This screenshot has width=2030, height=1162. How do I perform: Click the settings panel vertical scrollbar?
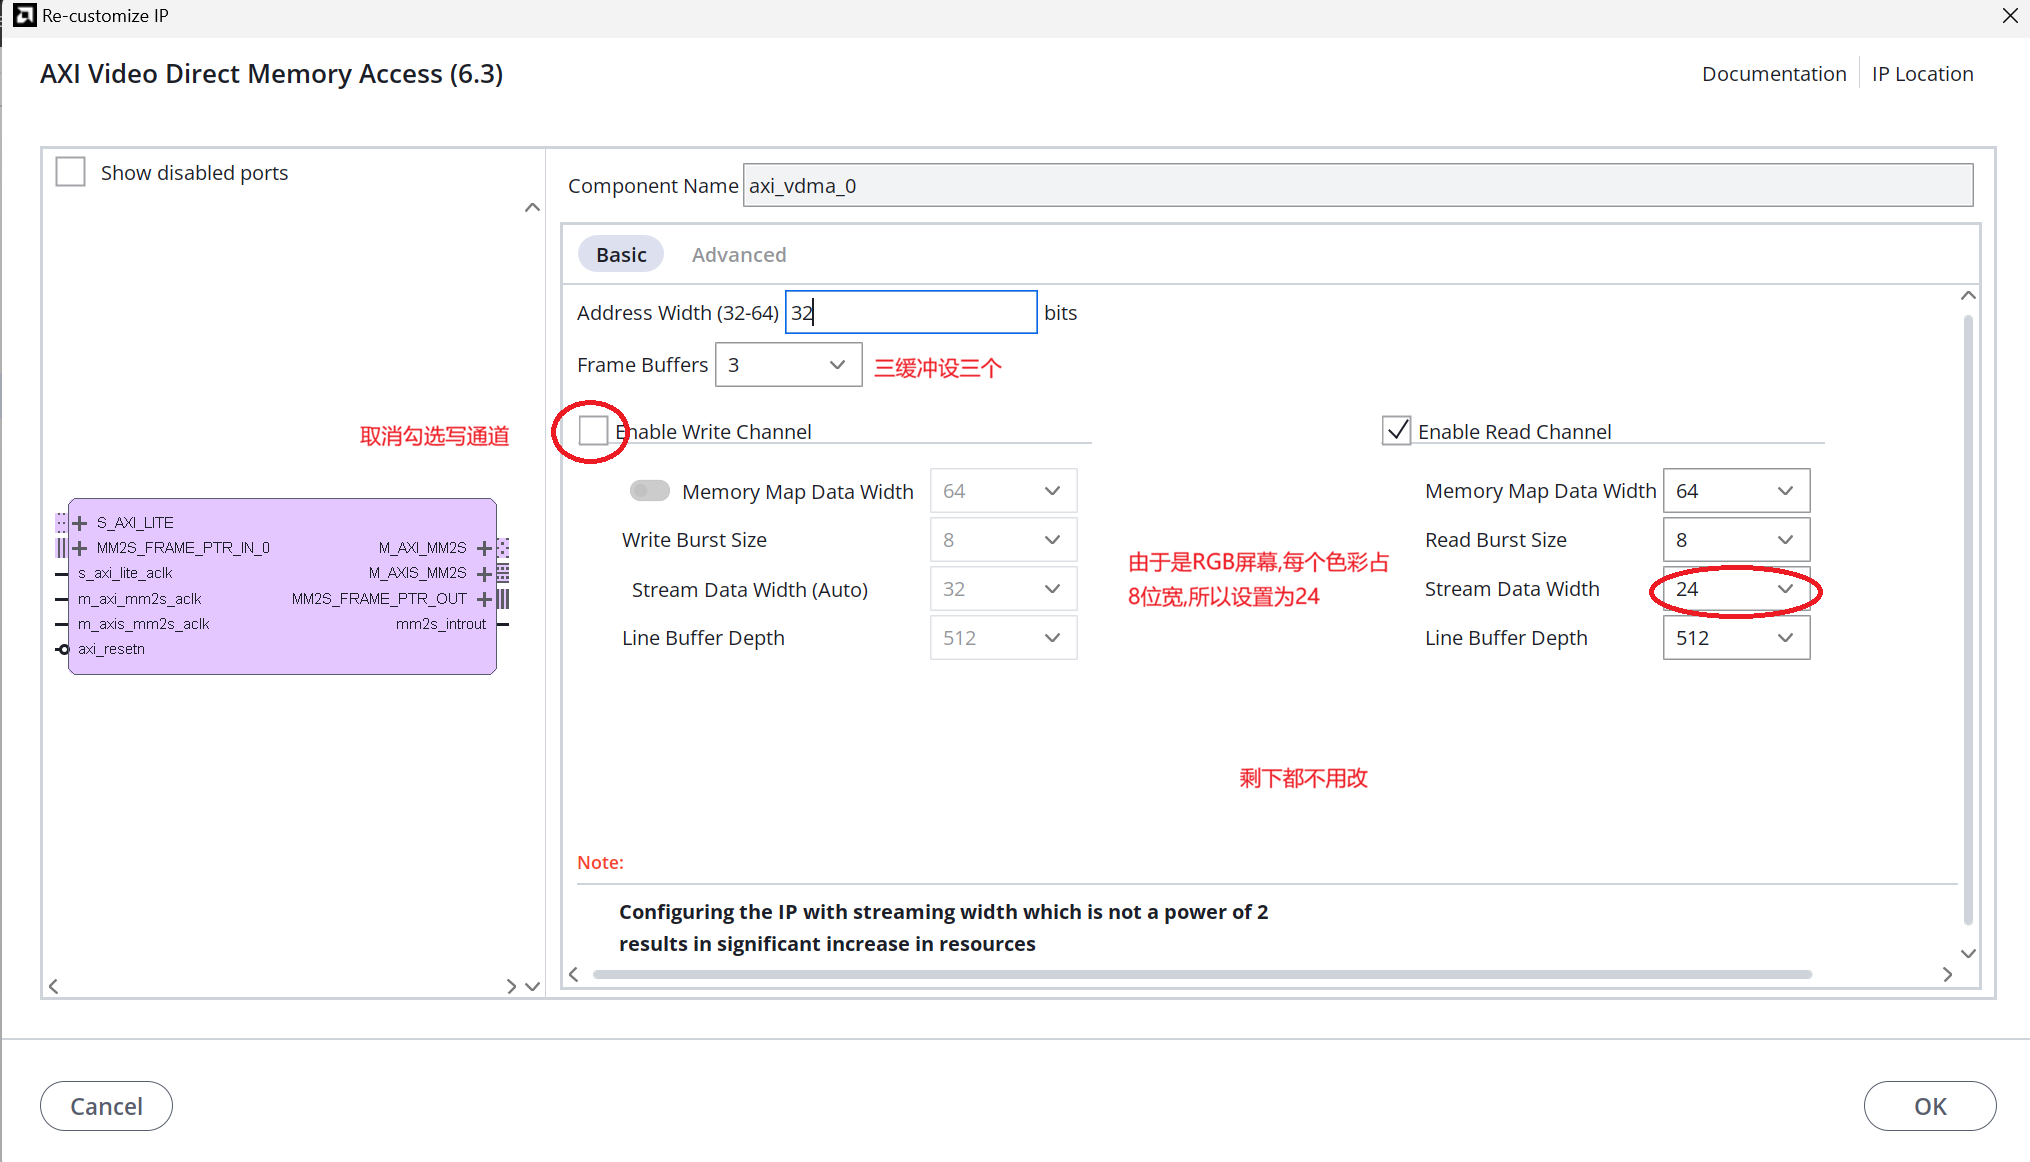click(x=1968, y=620)
